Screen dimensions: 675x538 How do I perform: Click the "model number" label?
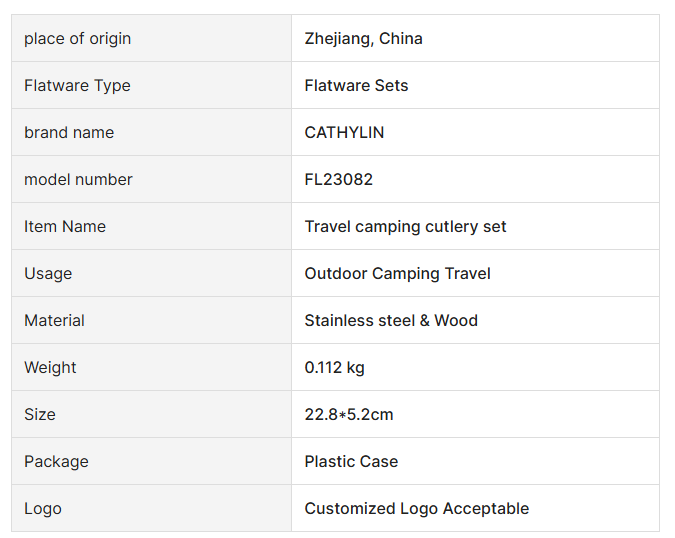[x=78, y=180]
